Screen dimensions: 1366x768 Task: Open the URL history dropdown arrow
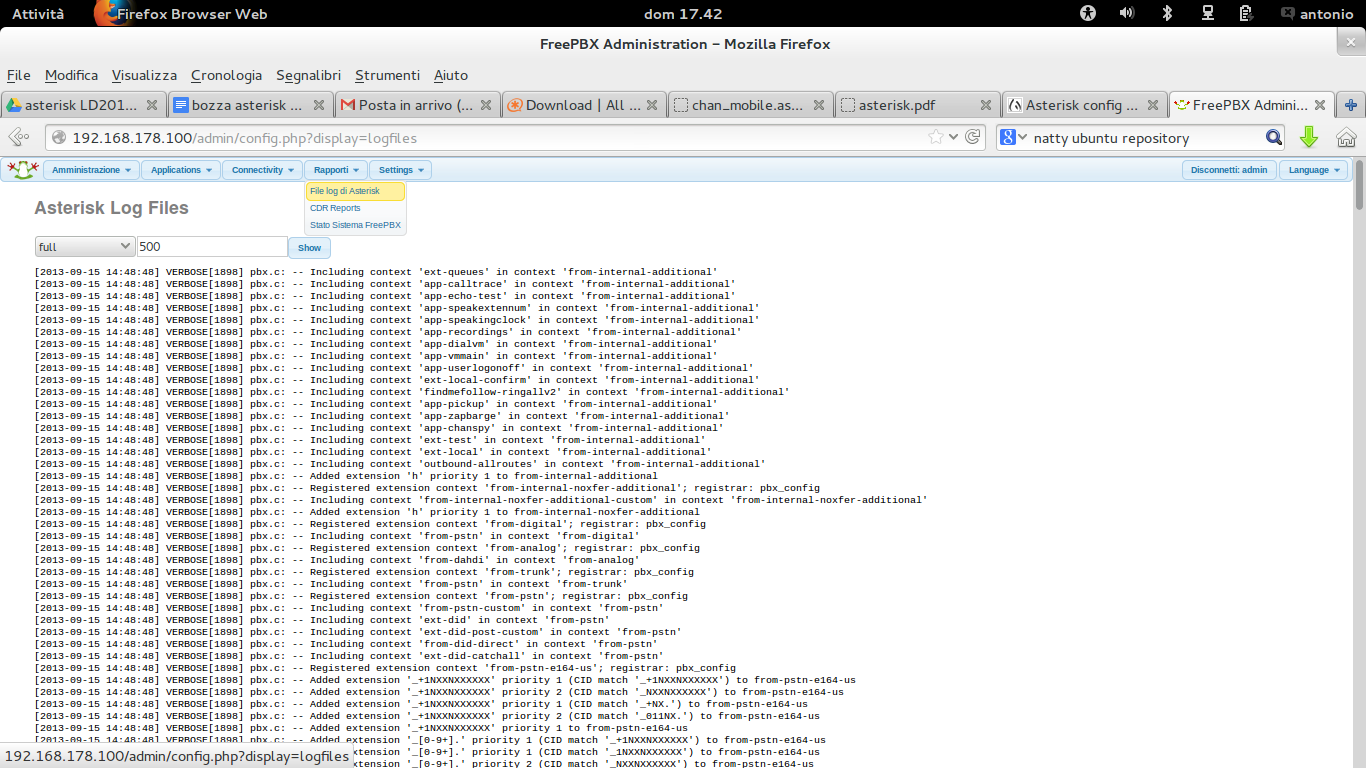953,137
